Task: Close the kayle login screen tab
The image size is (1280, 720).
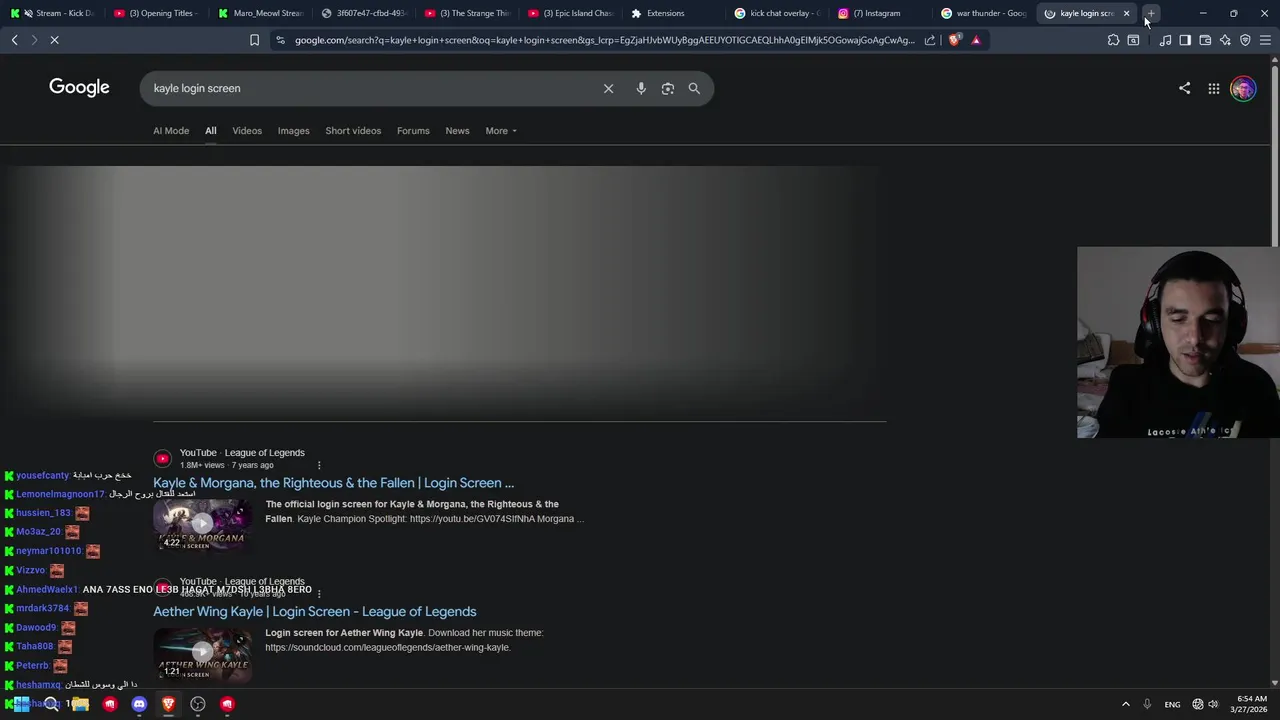Action: [x=1126, y=13]
